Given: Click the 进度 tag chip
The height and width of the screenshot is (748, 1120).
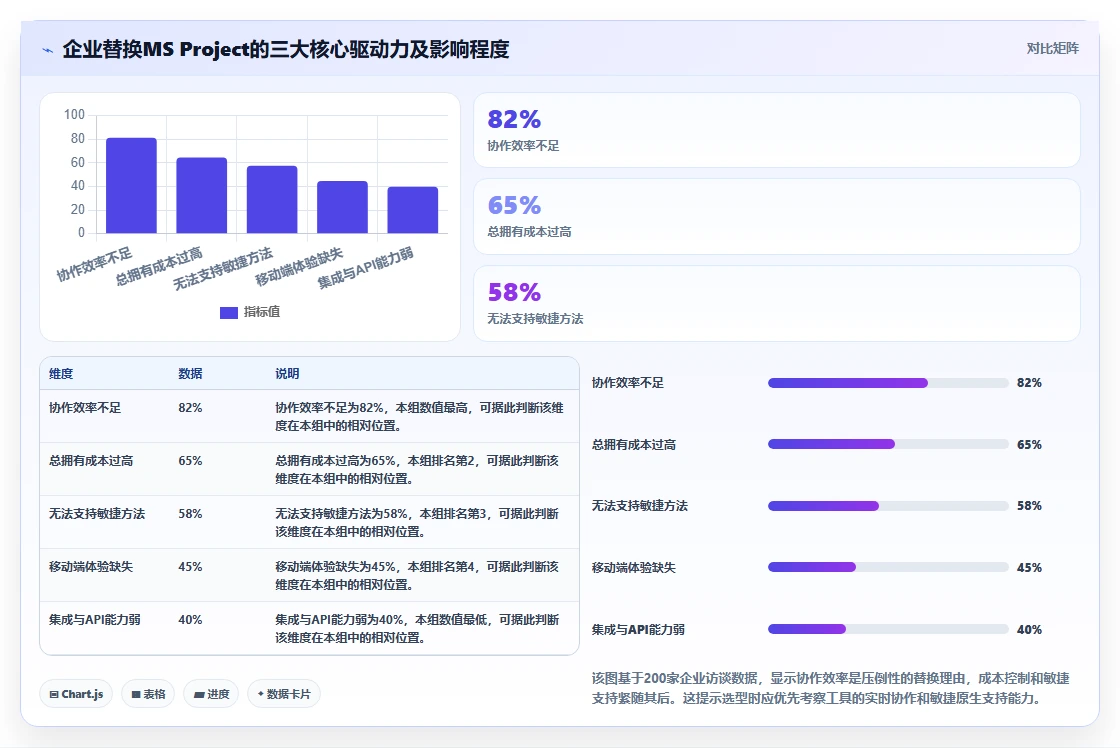Looking at the screenshot, I should tap(211, 694).
